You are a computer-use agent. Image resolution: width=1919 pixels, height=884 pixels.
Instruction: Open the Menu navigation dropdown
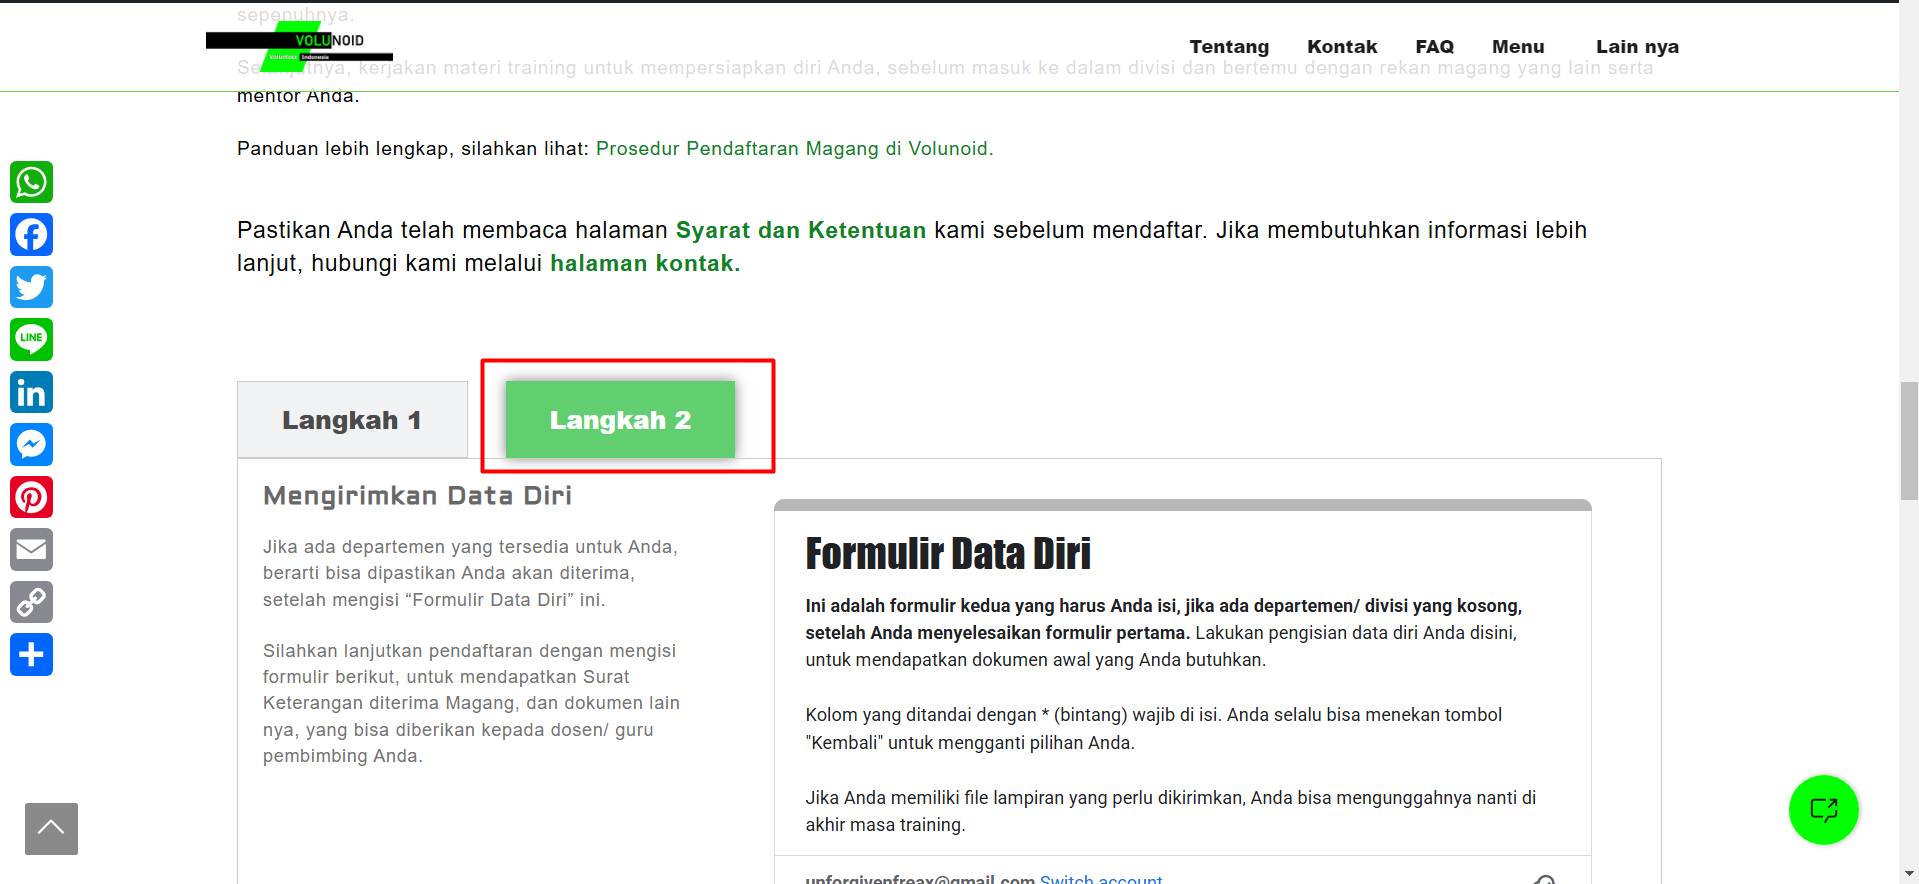pos(1518,47)
